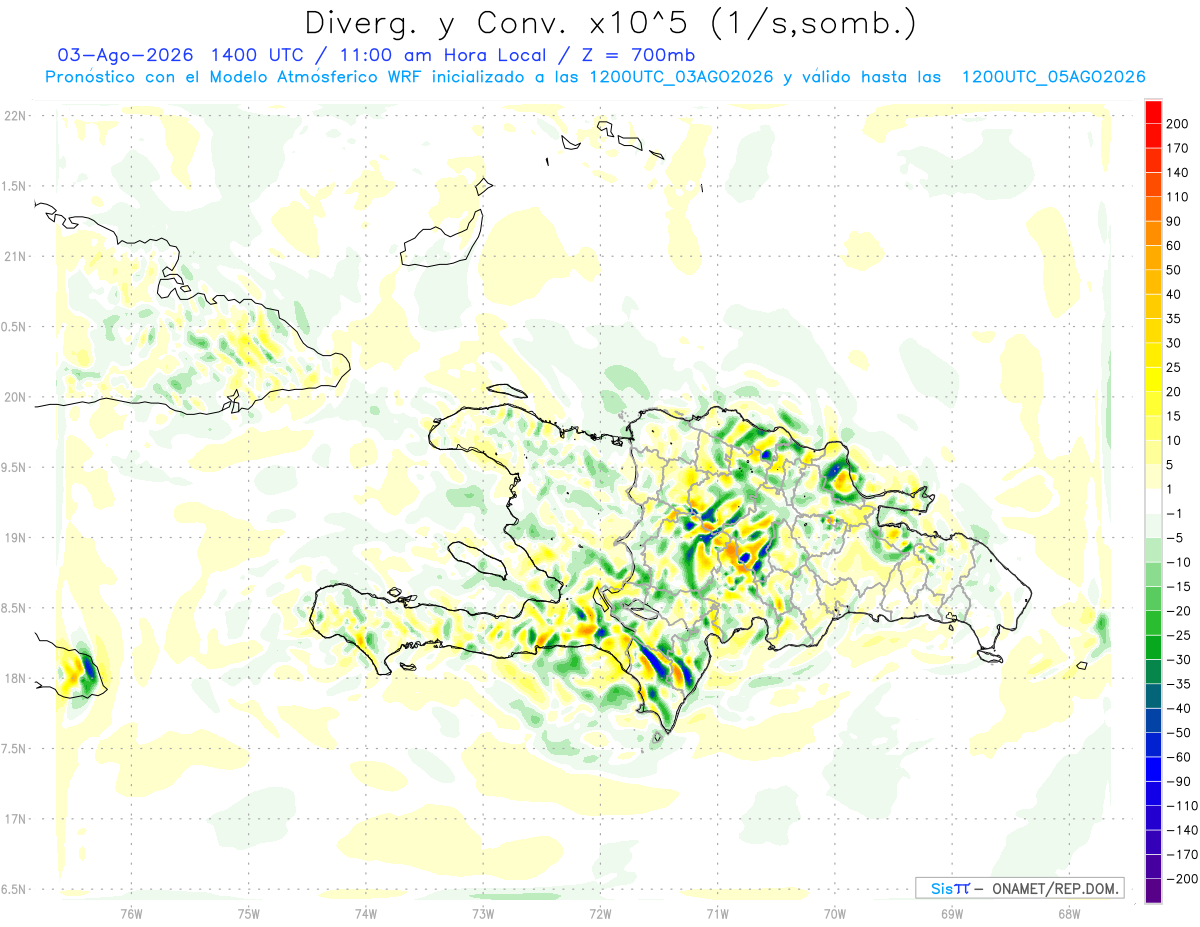Click the "69W" longitude label

tap(952, 914)
